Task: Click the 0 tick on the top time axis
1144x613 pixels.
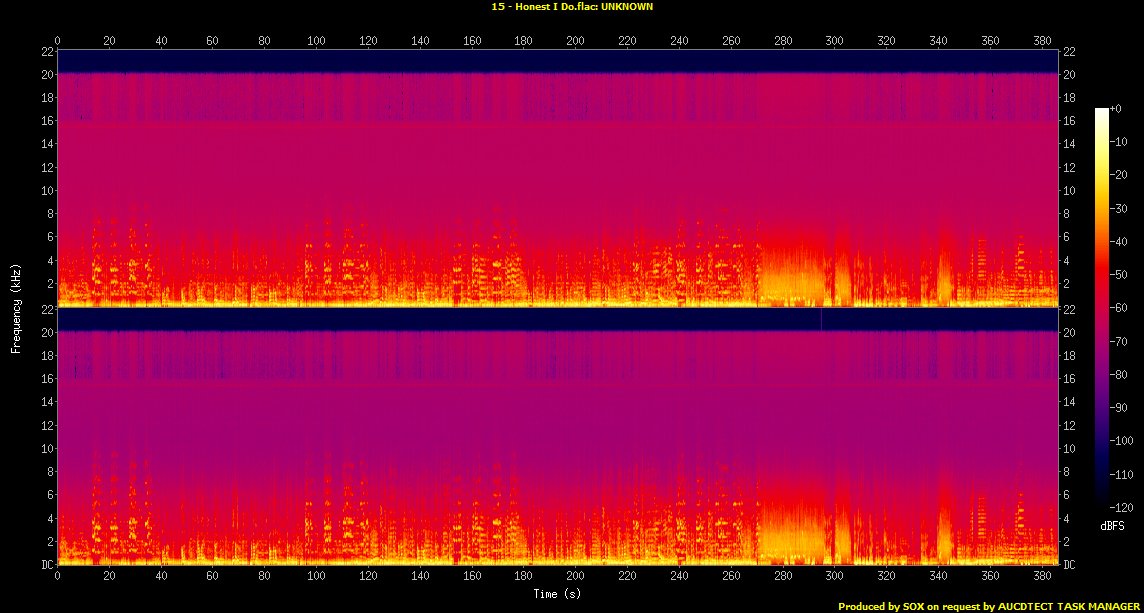Action: 57,41
